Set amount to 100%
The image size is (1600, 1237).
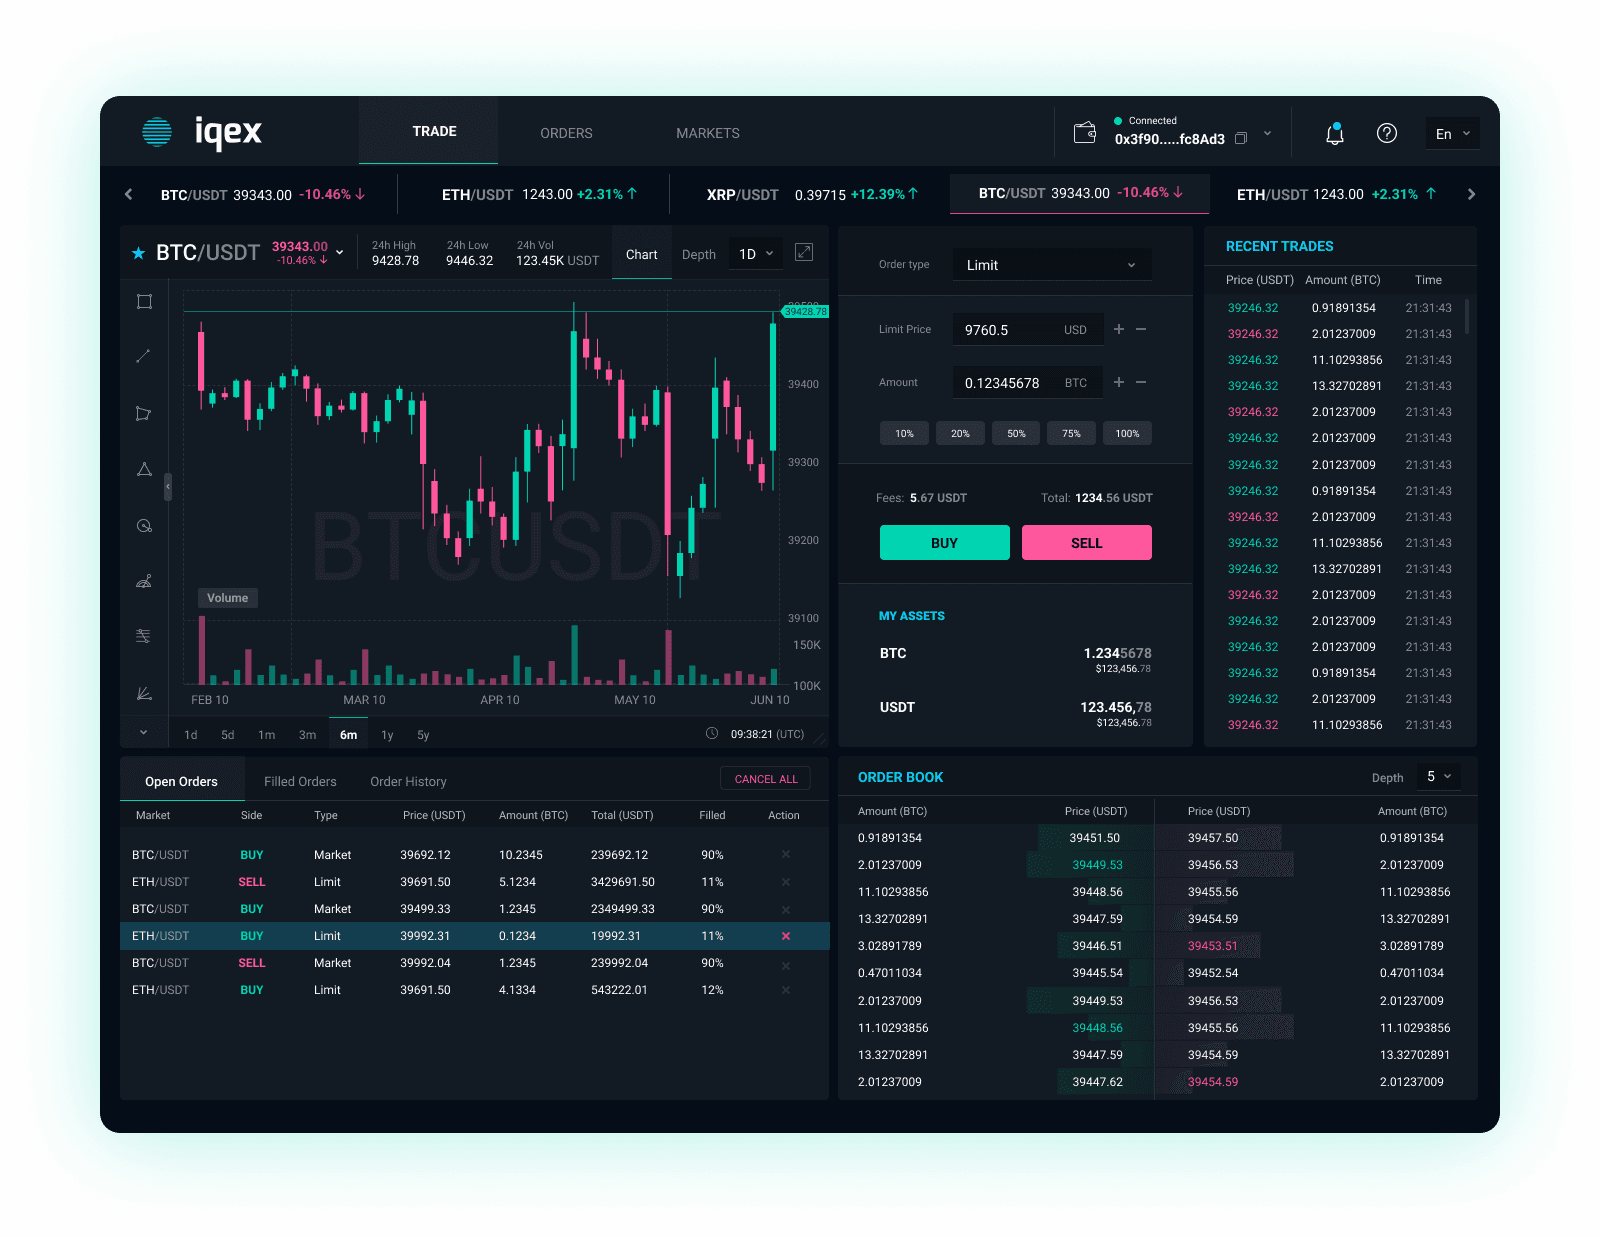(x=1128, y=433)
